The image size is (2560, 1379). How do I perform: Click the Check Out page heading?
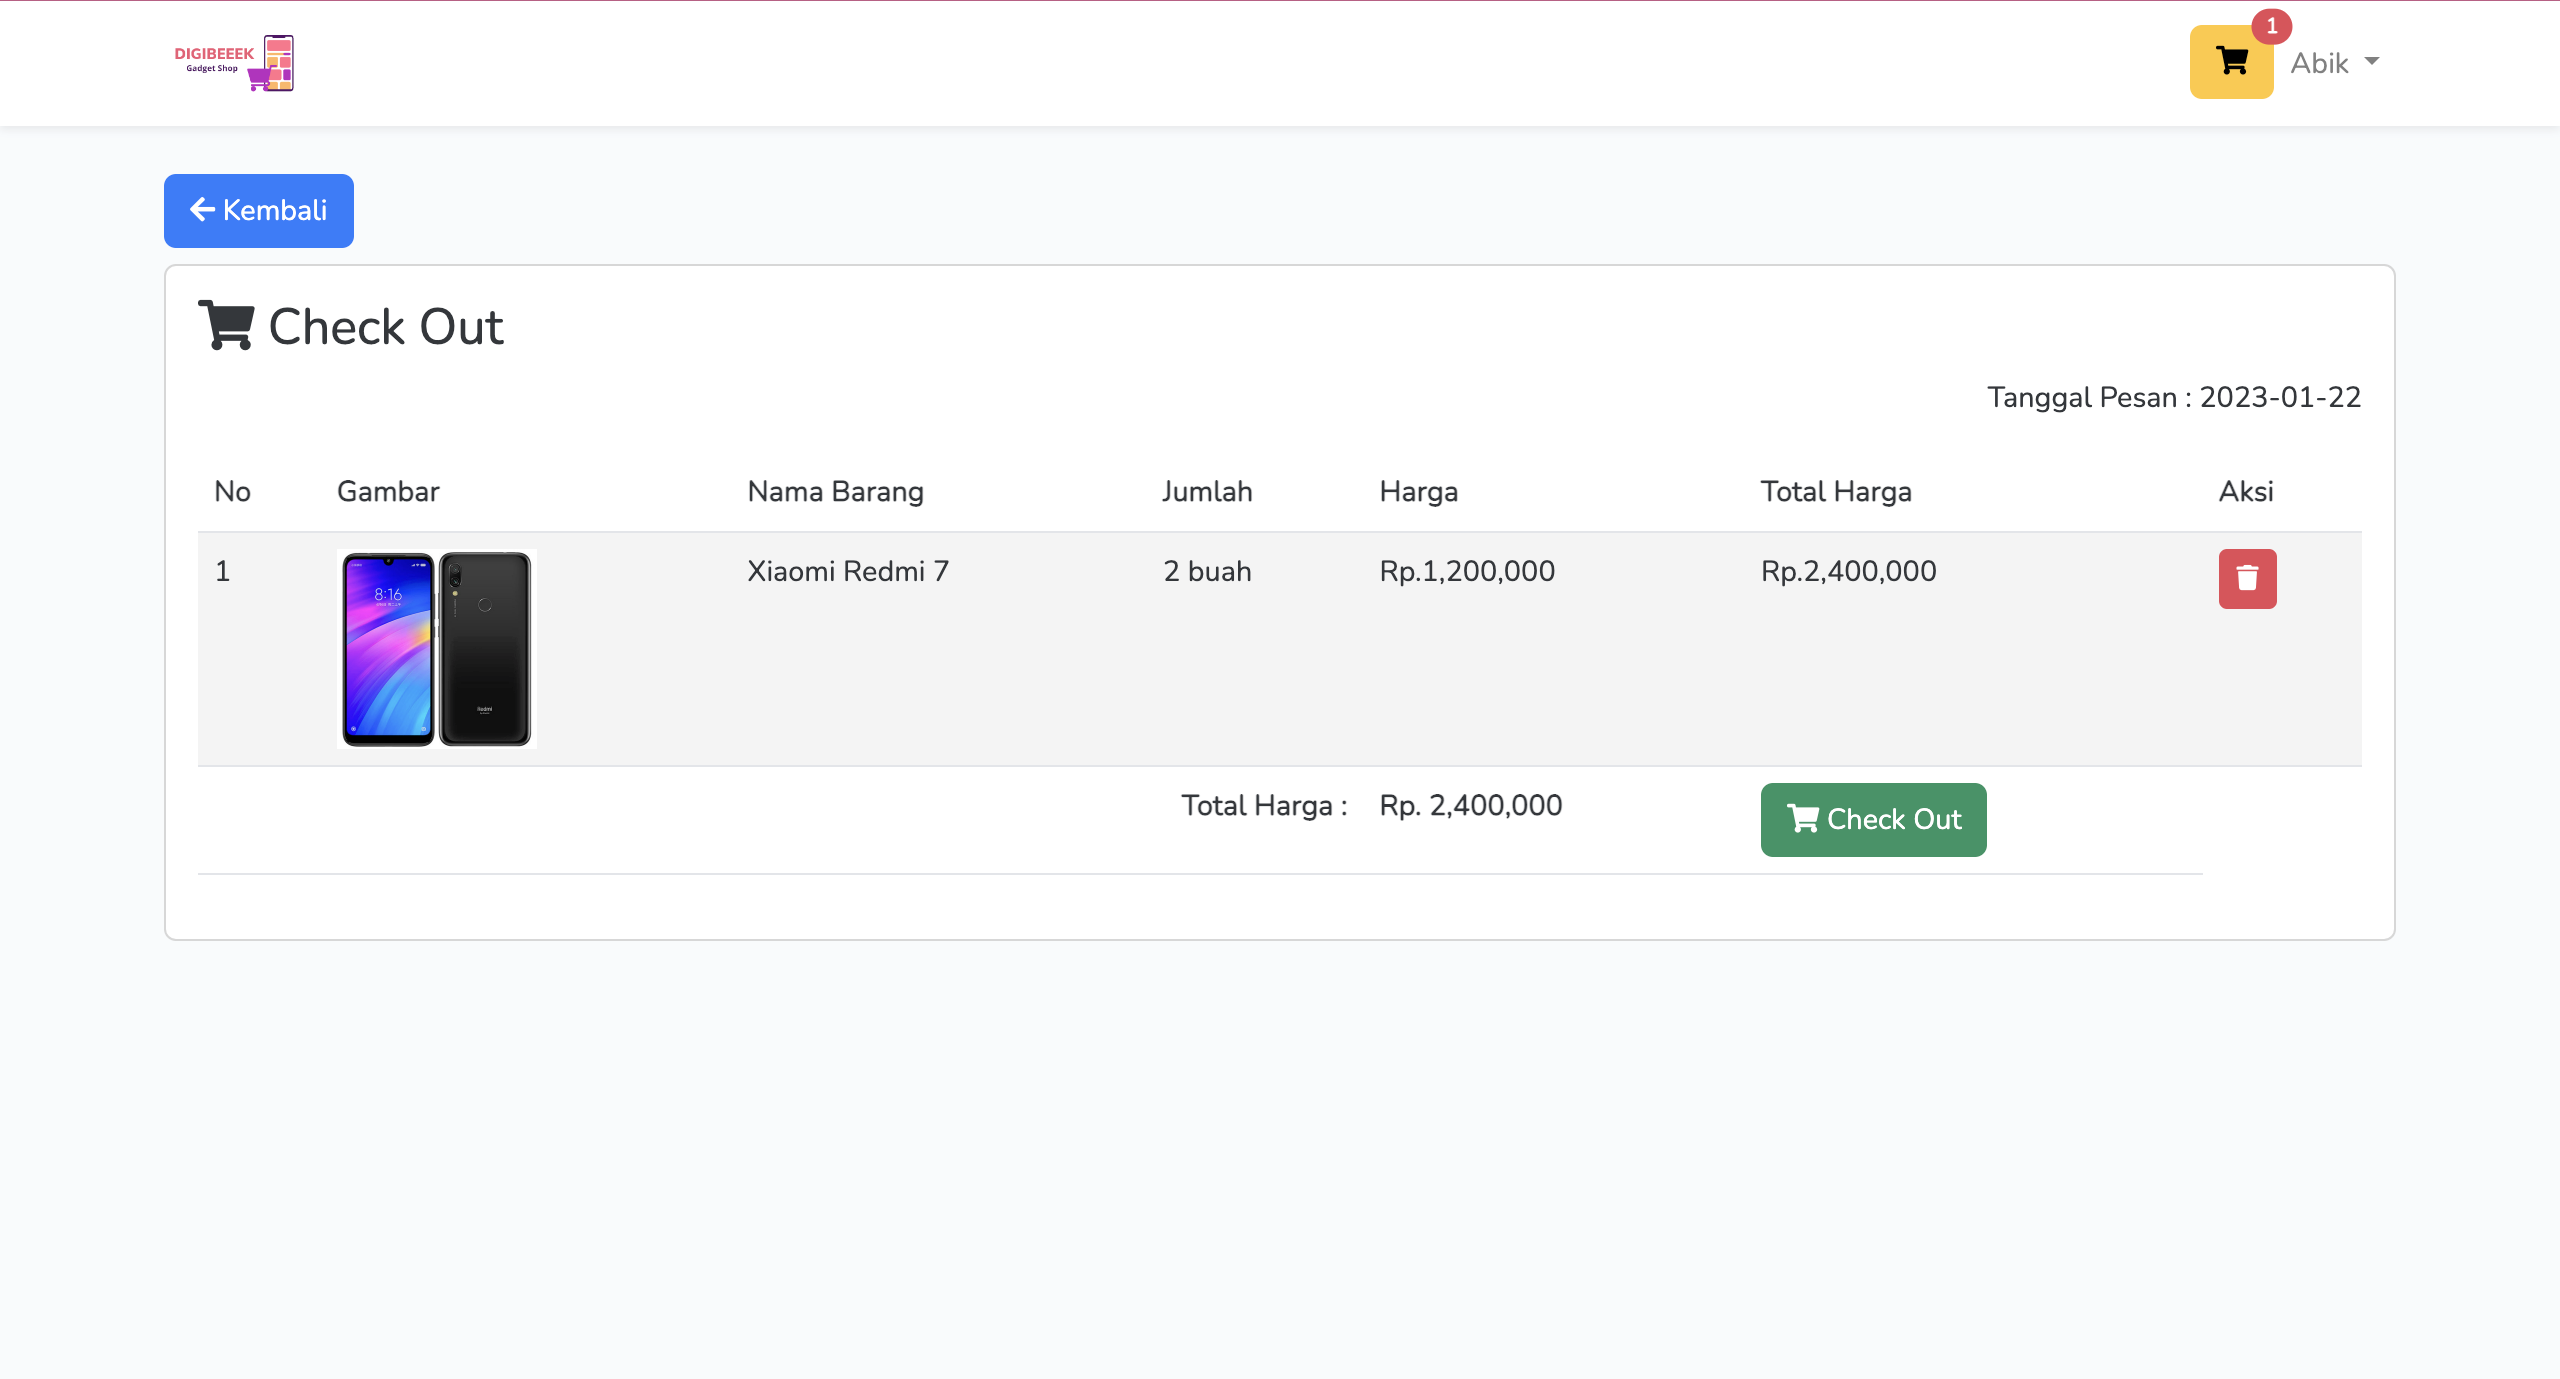351,327
